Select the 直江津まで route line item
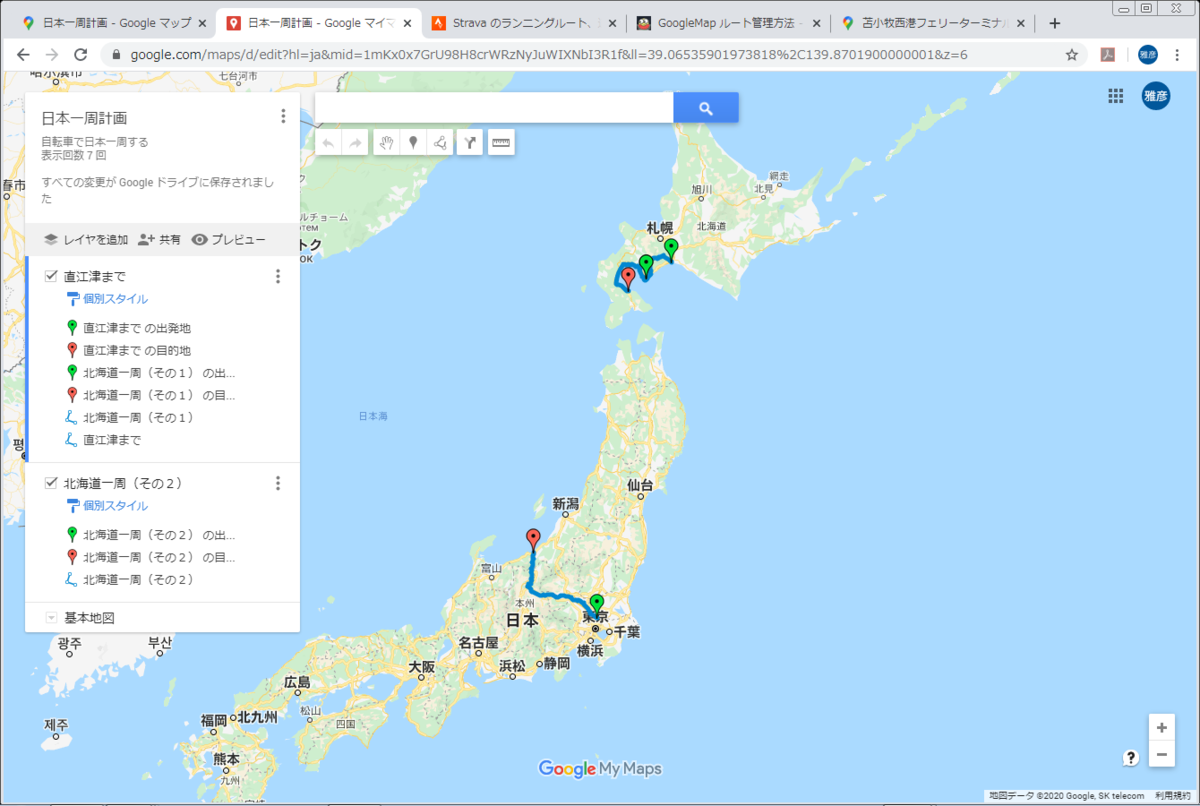This screenshot has width=1200, height=806. (x=112, y=439)
